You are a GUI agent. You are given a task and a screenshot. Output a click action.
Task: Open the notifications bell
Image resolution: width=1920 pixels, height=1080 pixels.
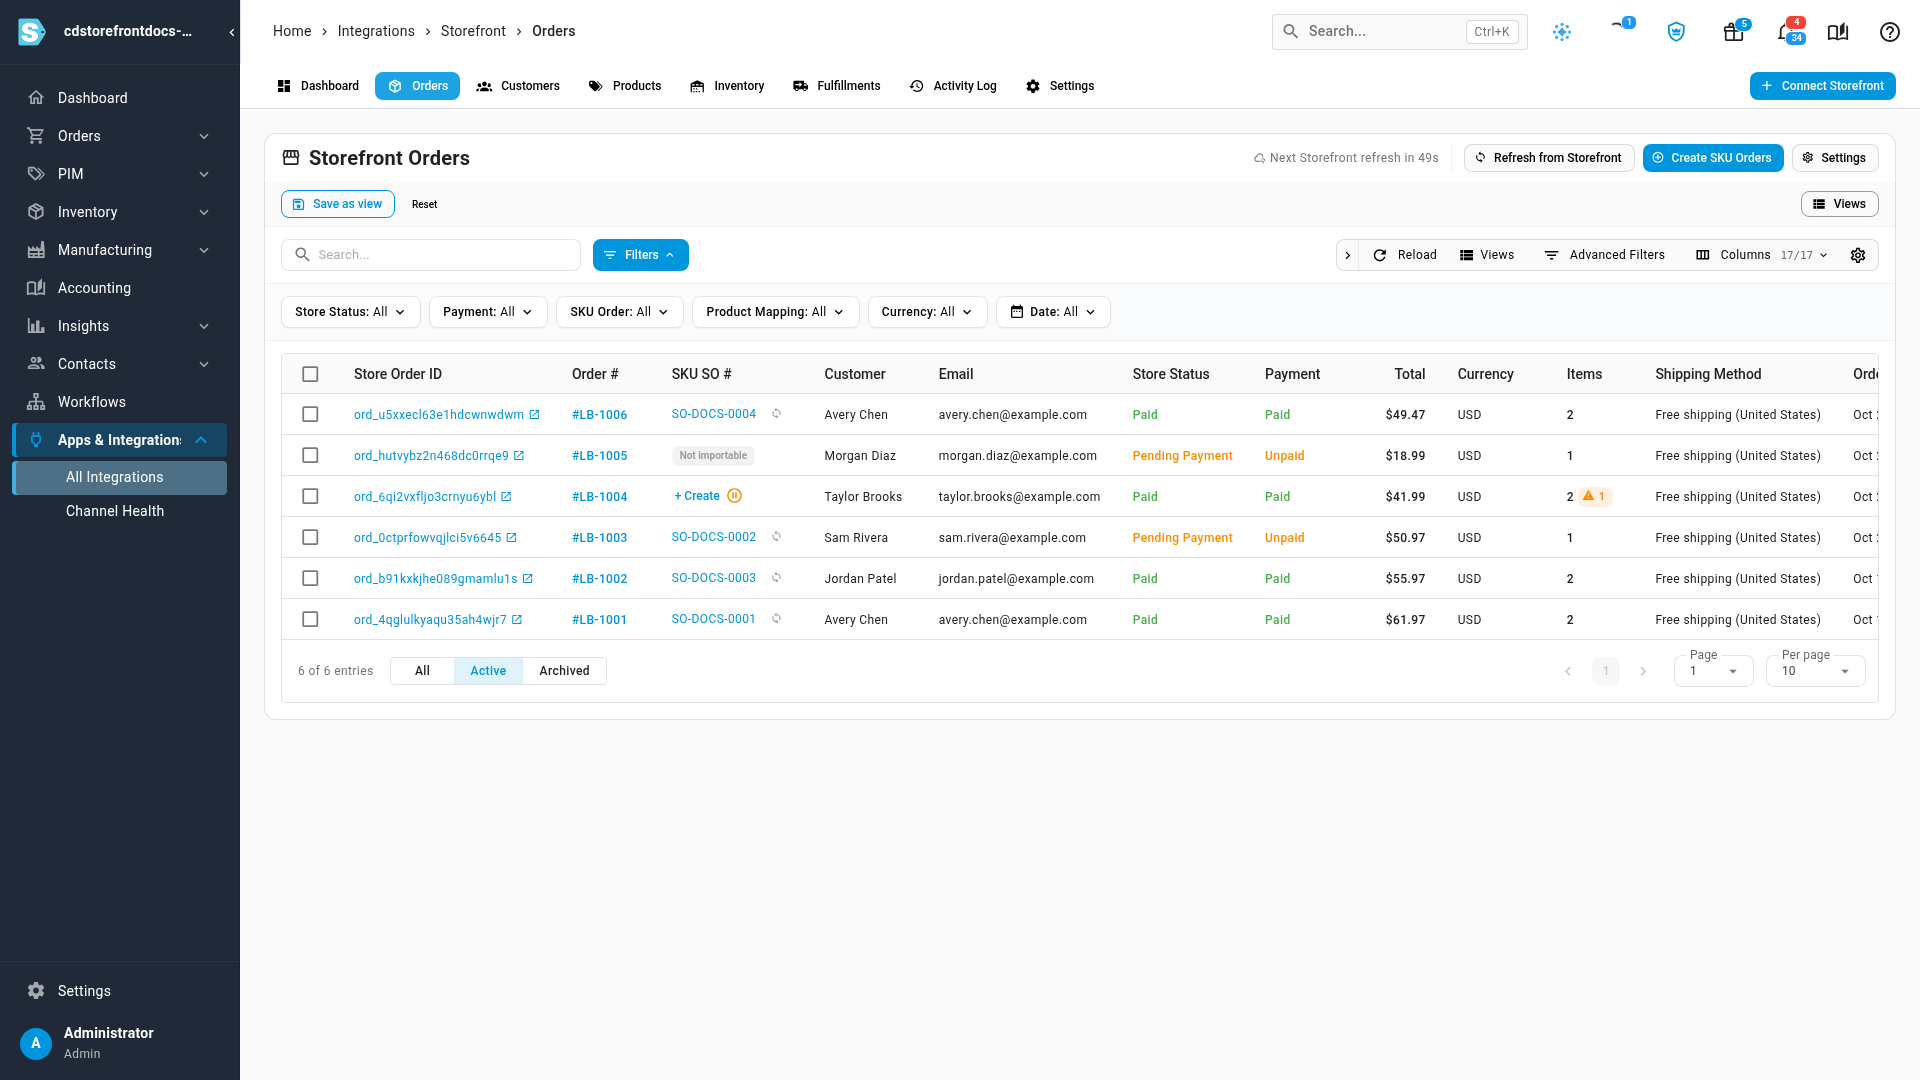click(x=1788, y=32)
